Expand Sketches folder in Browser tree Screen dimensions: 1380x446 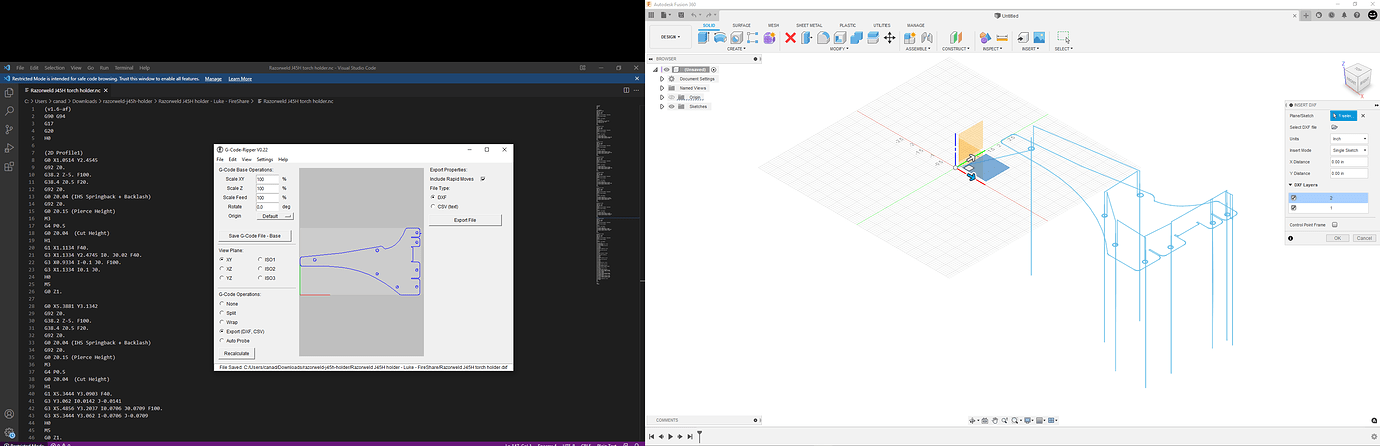coord(662,106)
